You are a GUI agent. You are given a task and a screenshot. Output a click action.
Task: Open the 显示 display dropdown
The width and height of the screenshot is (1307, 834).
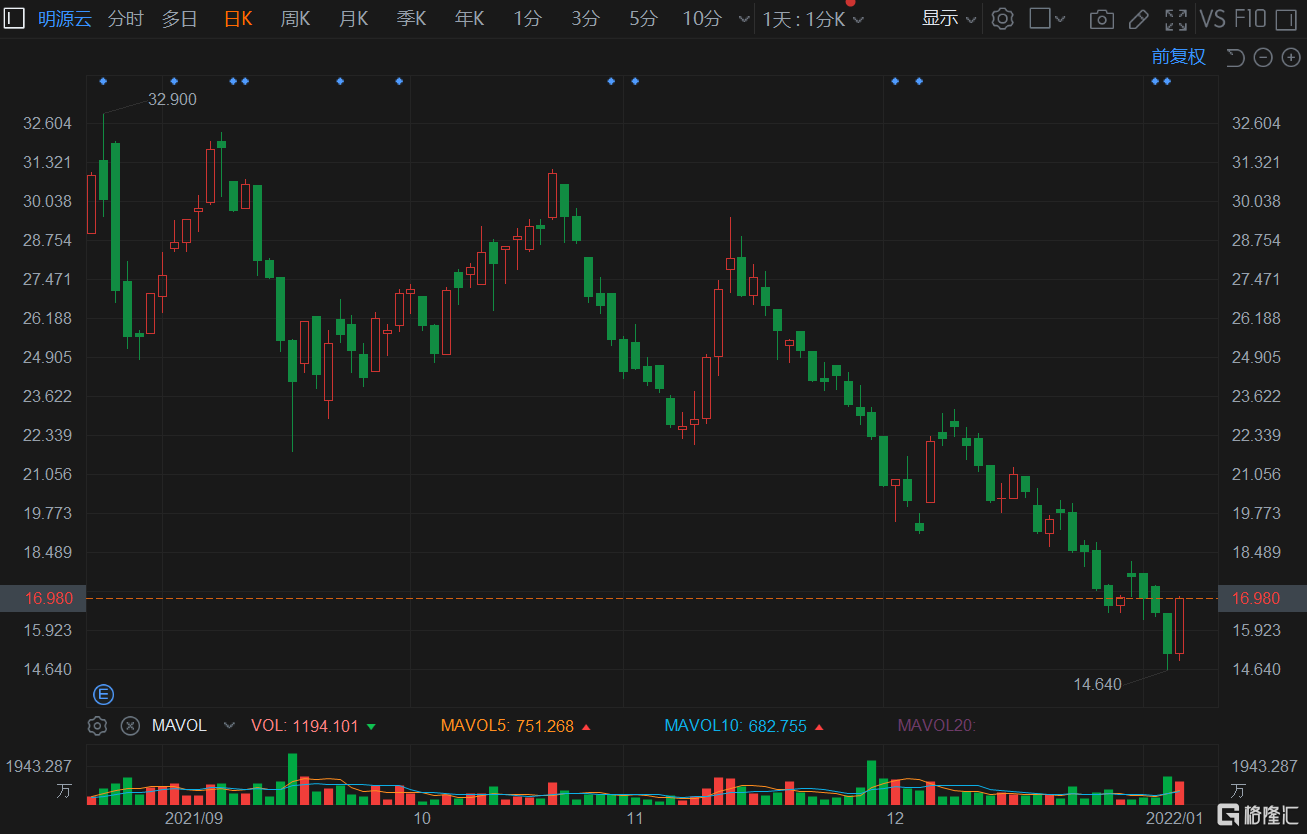pyautogui.click(x=949, y=19)
